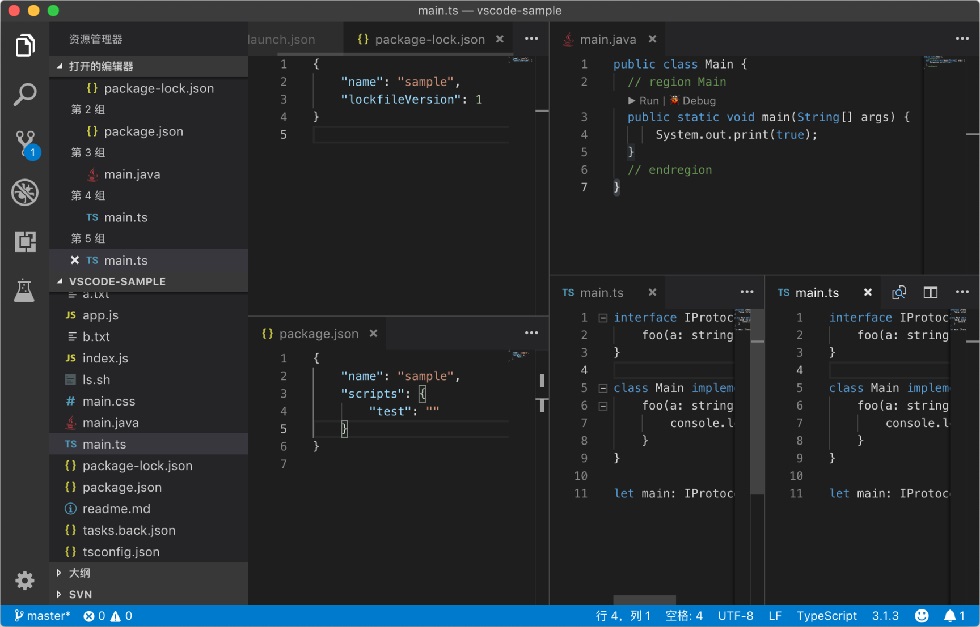Select the package.json tab
The width and height of the screenshot is (980, 627).
(318, 333)
